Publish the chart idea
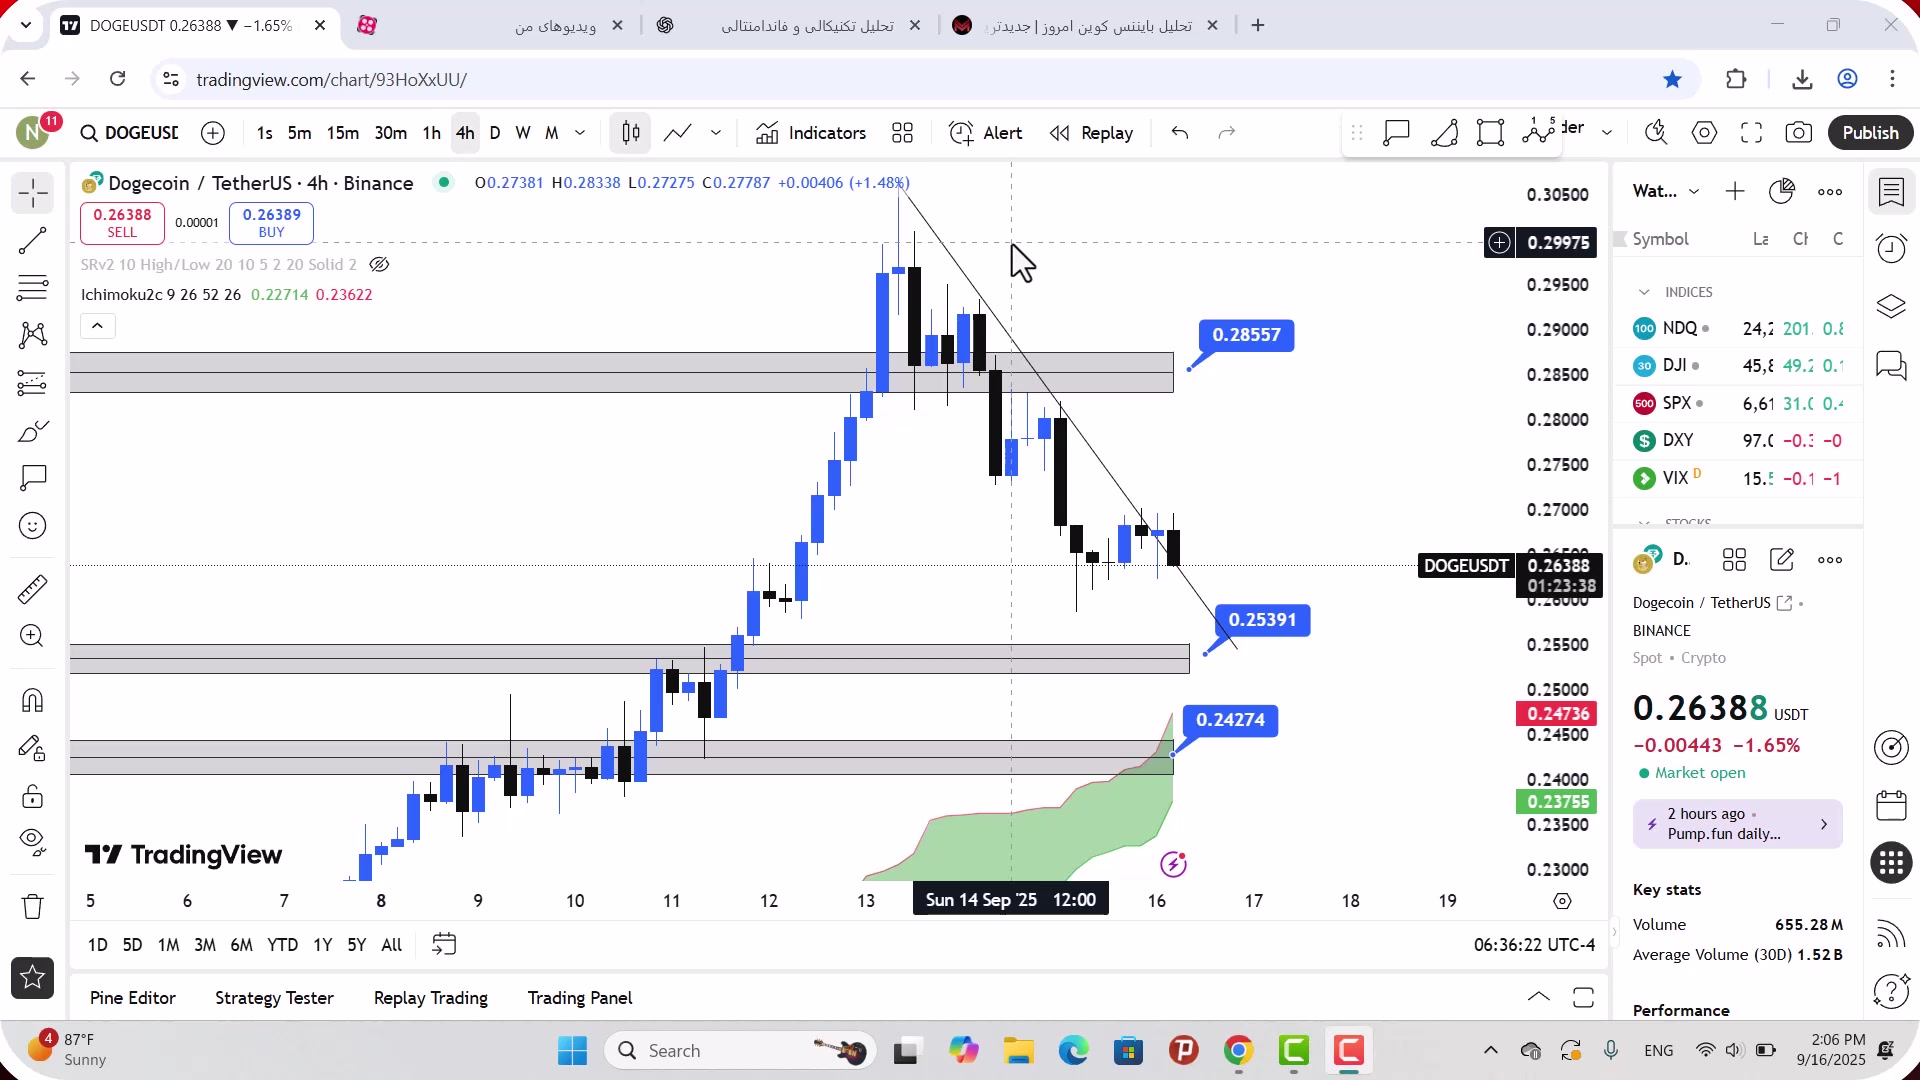 click(1870, 133)
